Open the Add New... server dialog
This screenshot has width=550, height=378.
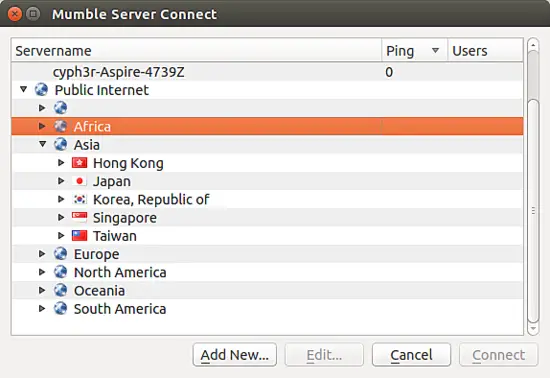pos(235,355)
